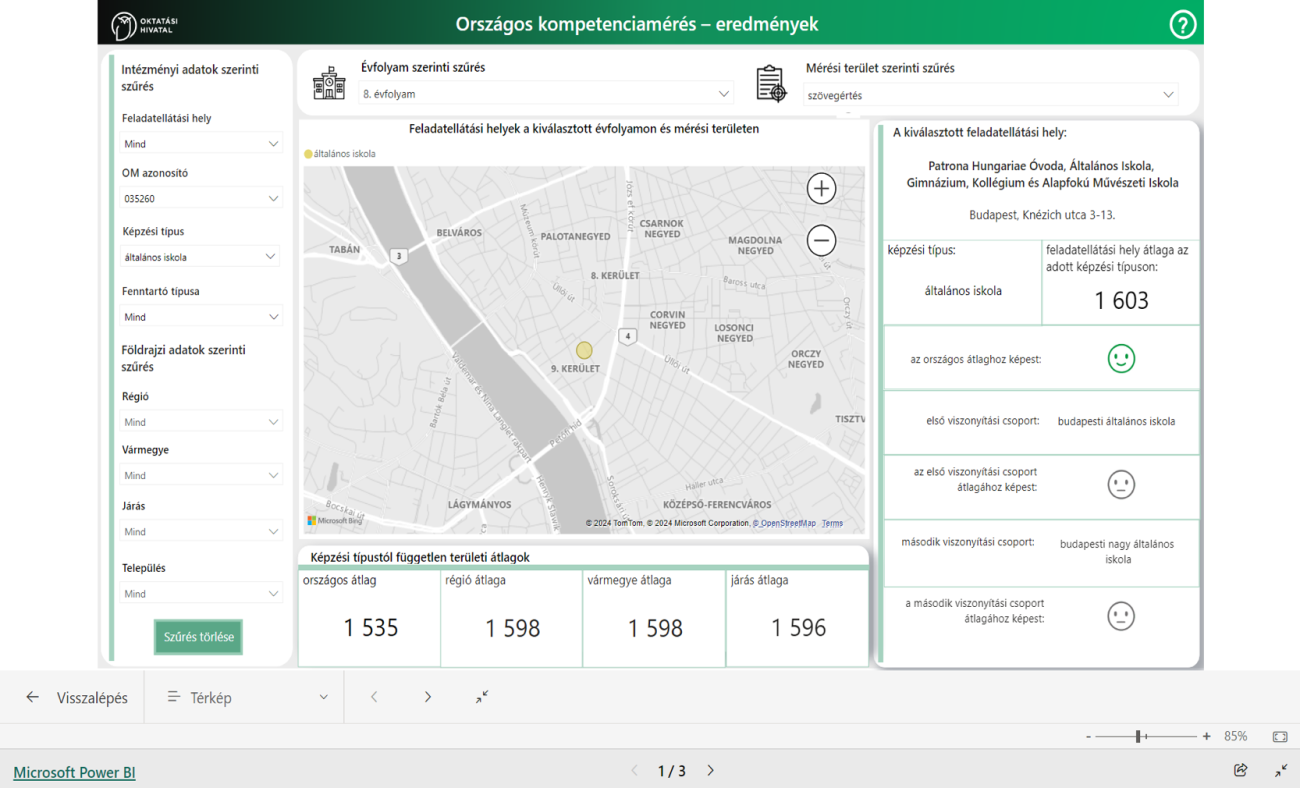This screenshot has width=1300, height=788.
Task: Click the 1 / 3 page indicator
Action: coord(672,771)
